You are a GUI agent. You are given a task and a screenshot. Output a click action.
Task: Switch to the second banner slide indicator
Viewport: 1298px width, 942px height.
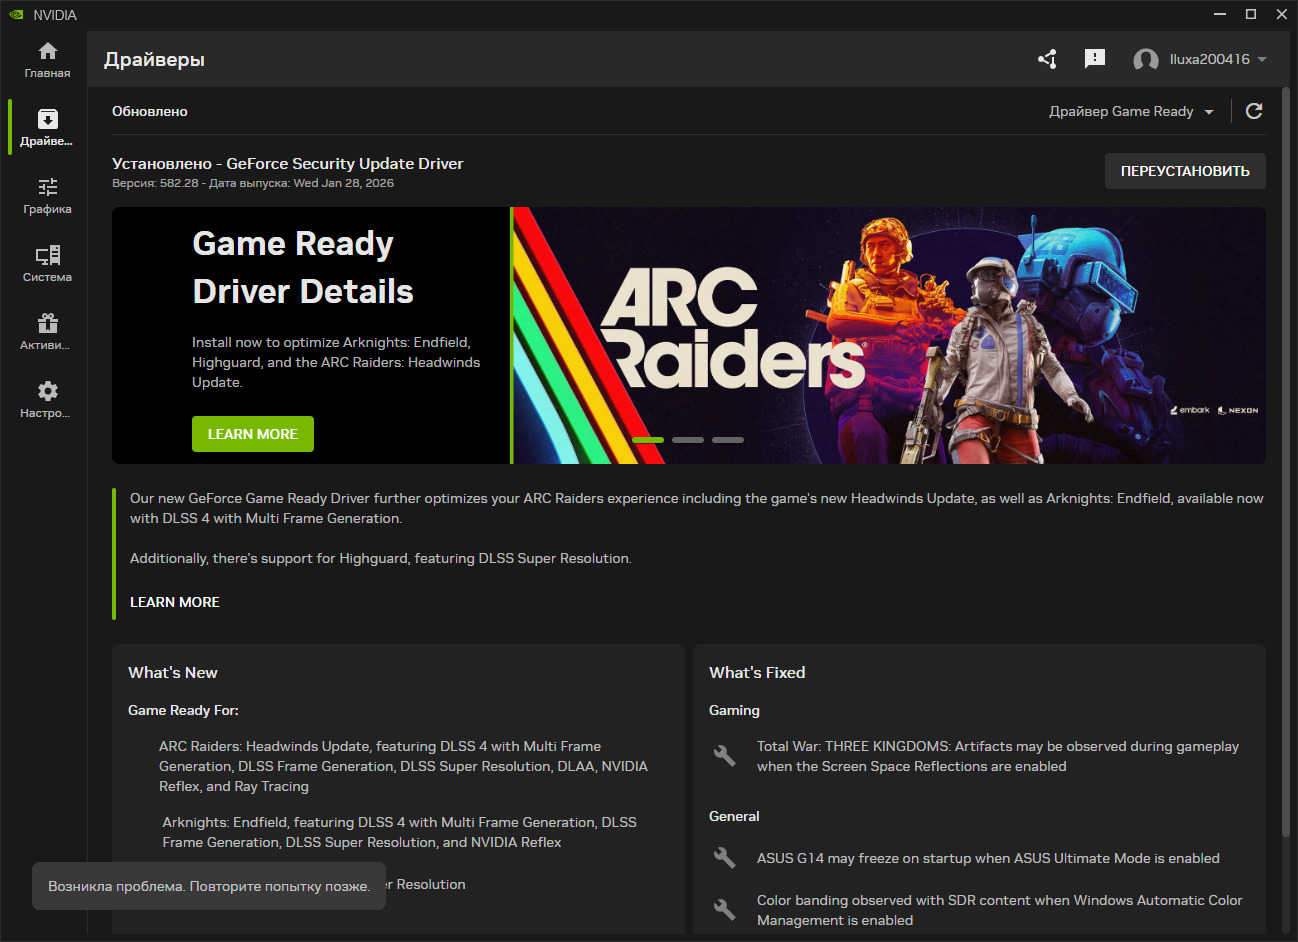pos(688,440)
